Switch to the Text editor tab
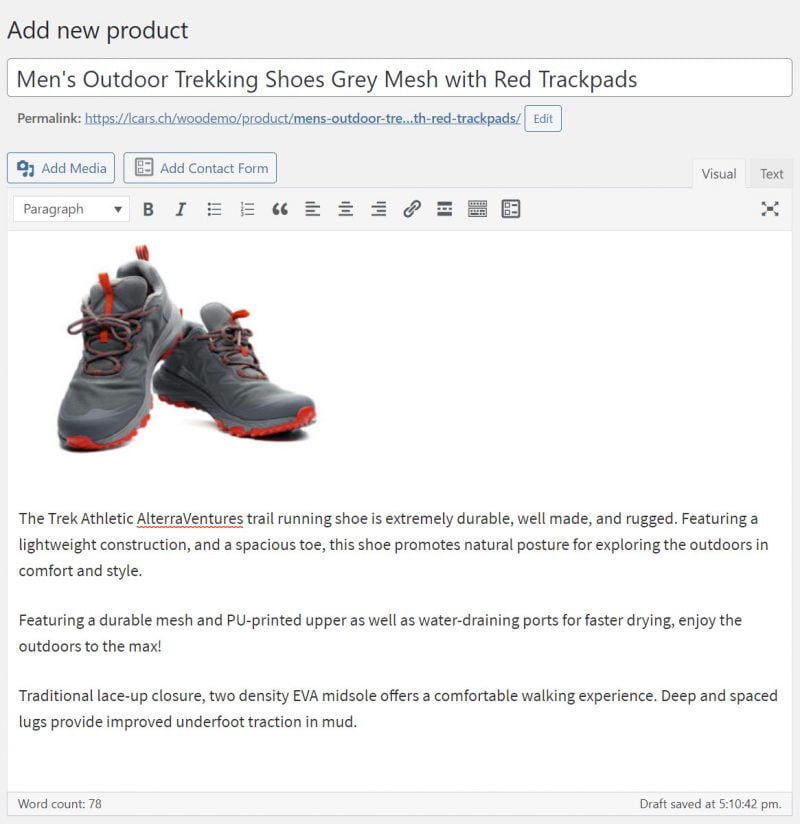The width and height of the screenshot is (800, 824). coord(771,173)
